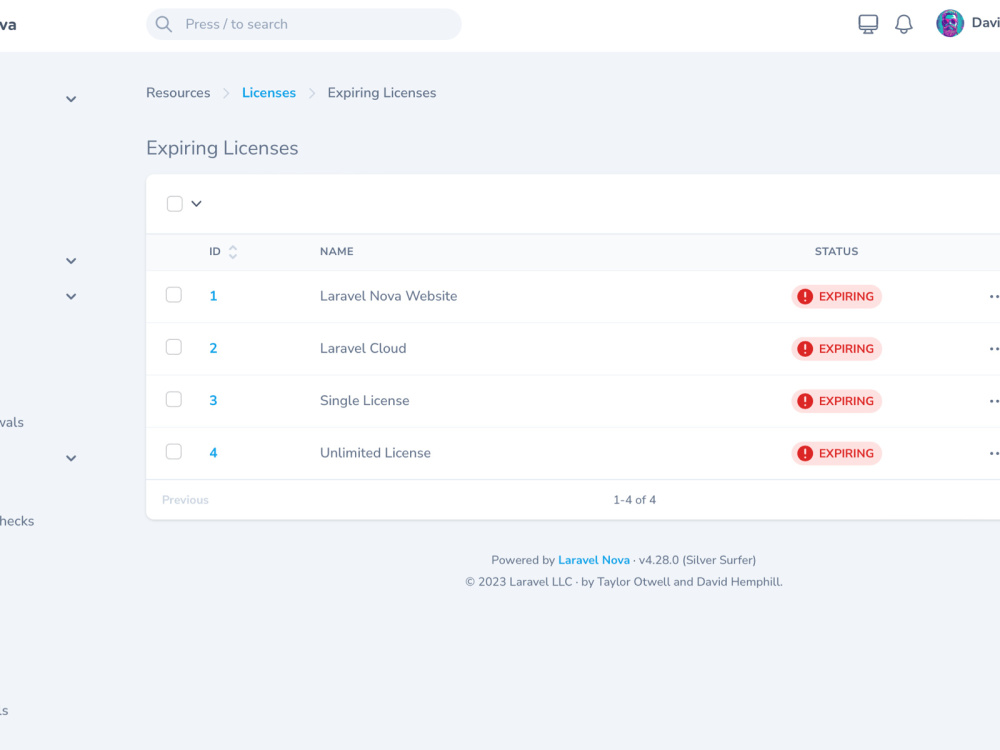This screenshot has width=1000, height=750.
Task: Open the user avatar menu
Action: pyautogui.click(x=950, y=24)
